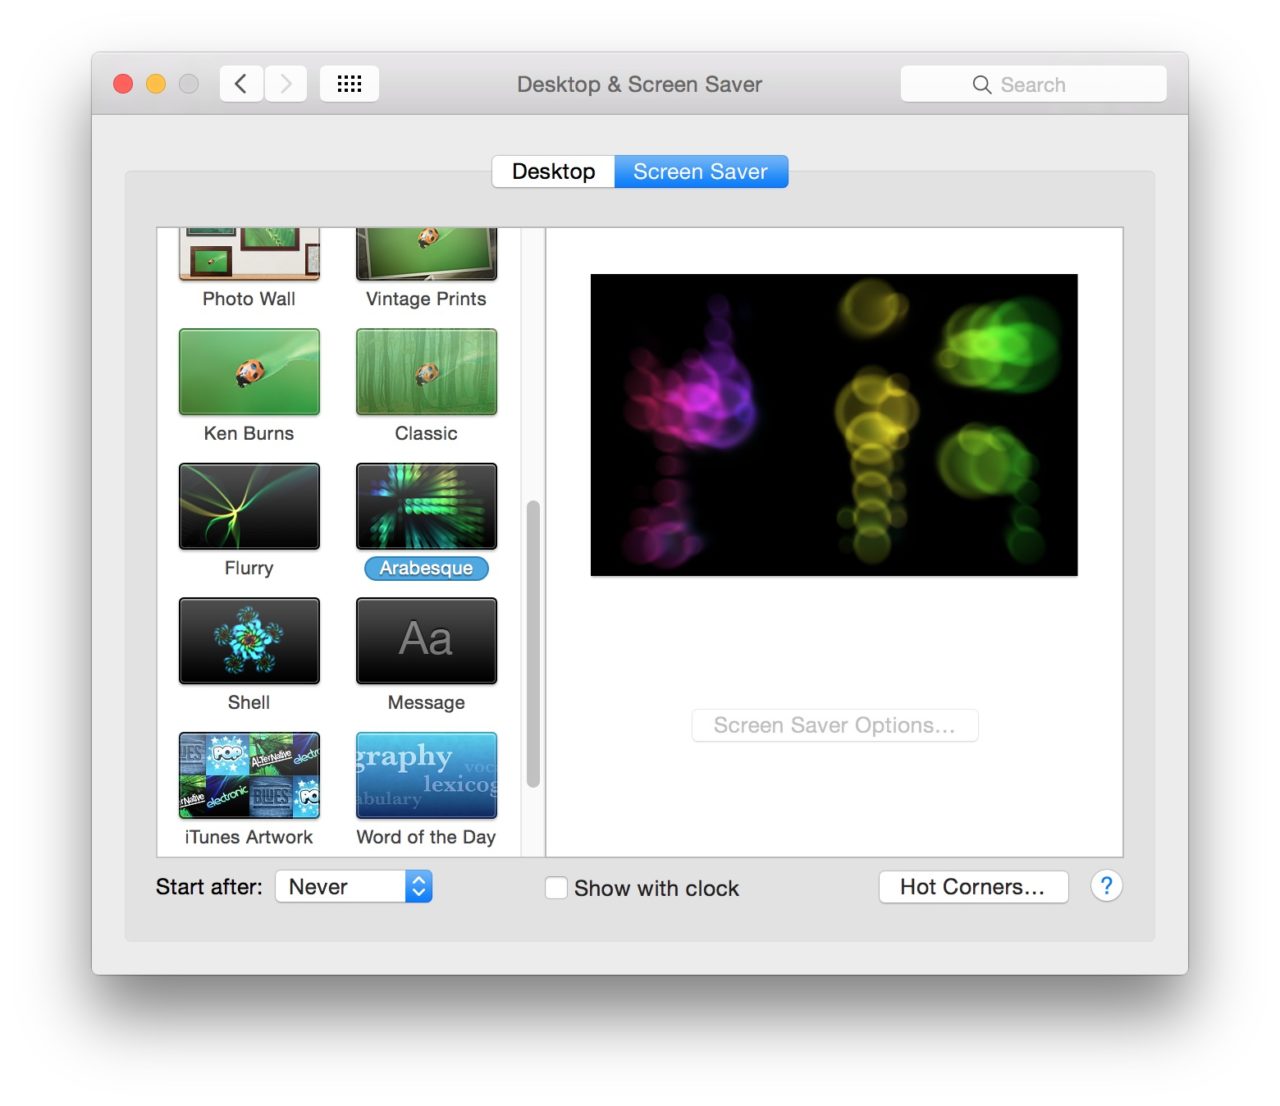Choose the Classic screen saver thumbnail
1280x1106 pixels.
426,372
